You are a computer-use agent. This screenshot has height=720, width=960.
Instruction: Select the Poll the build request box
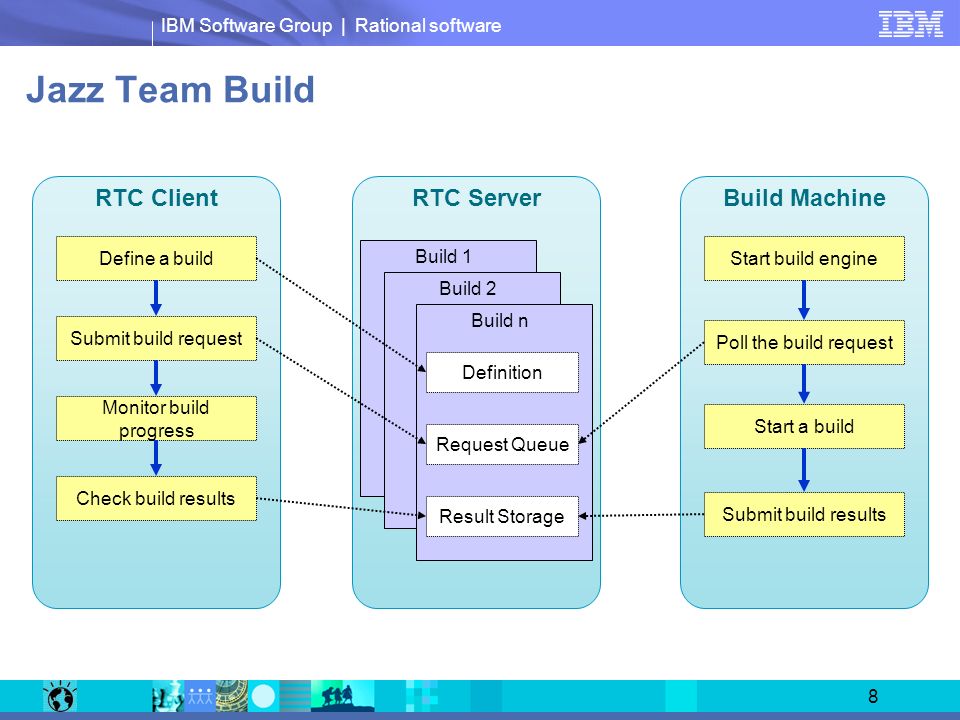[804, 342]
